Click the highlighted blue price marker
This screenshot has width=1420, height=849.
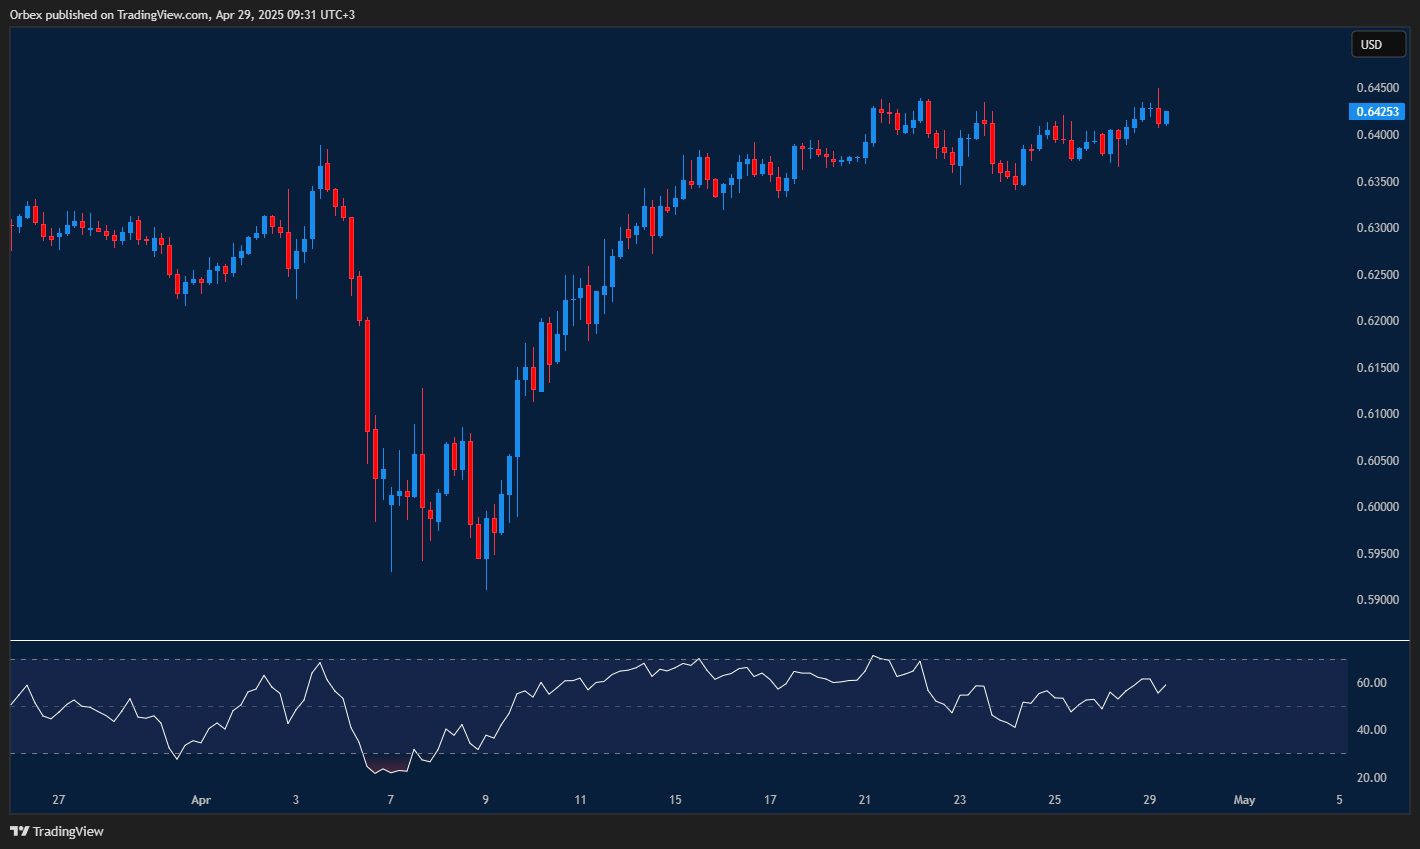point(1377,111)
